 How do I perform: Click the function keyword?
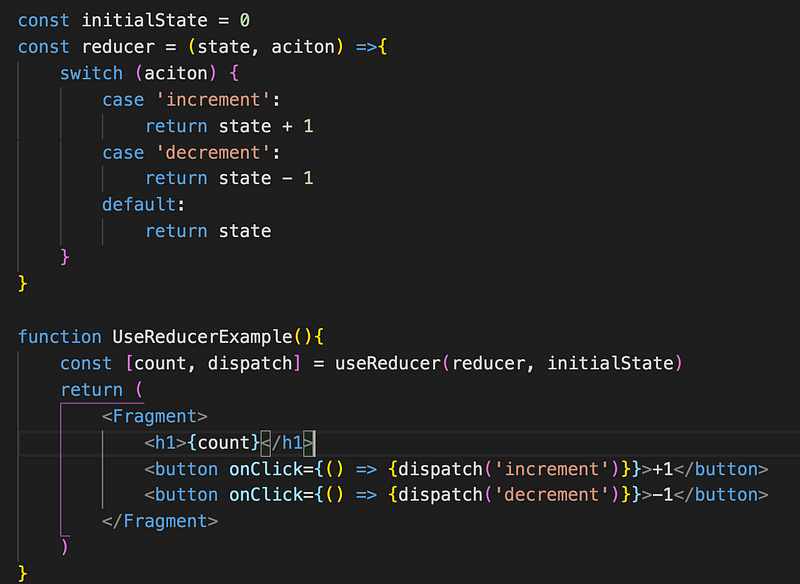click(59, 337)
